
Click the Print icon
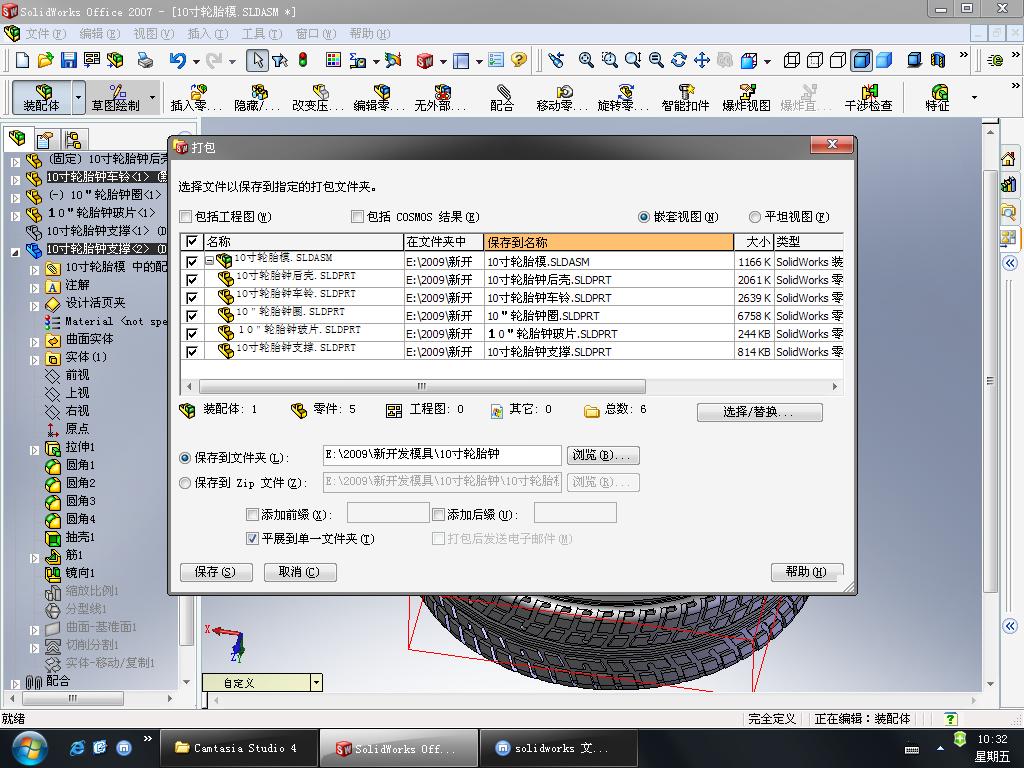(x=145, y=60)
